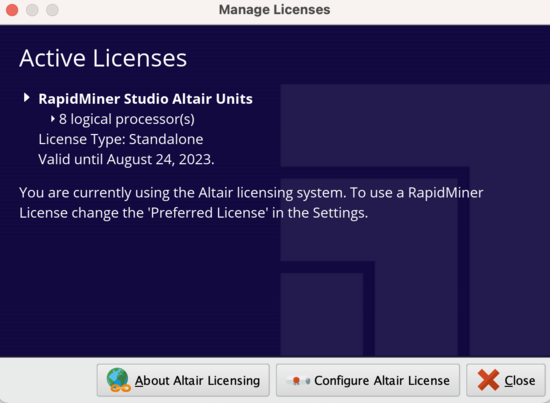Click the 'Active Licenses' heading
The image size is (550, 403).
tap(103, 58)
